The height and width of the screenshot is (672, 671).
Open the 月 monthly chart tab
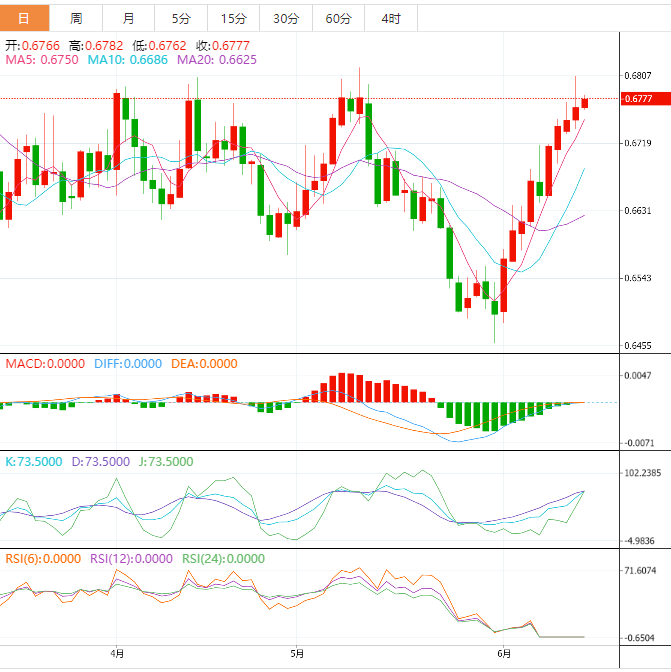pos(129,18)
